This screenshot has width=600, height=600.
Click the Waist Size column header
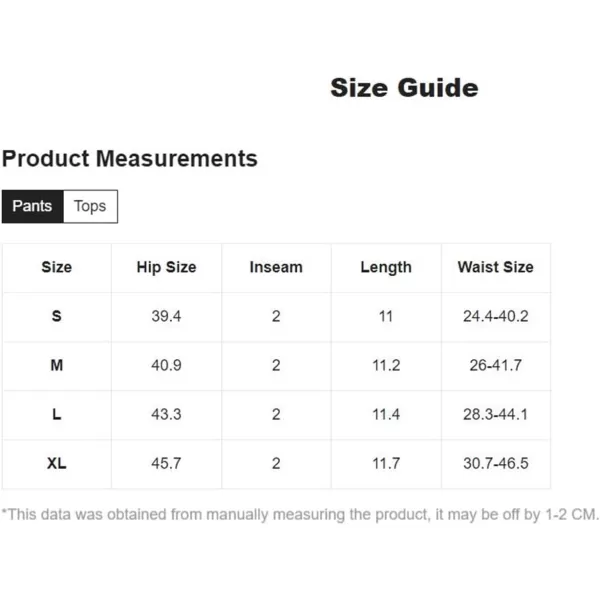click(x=496, y=267)
